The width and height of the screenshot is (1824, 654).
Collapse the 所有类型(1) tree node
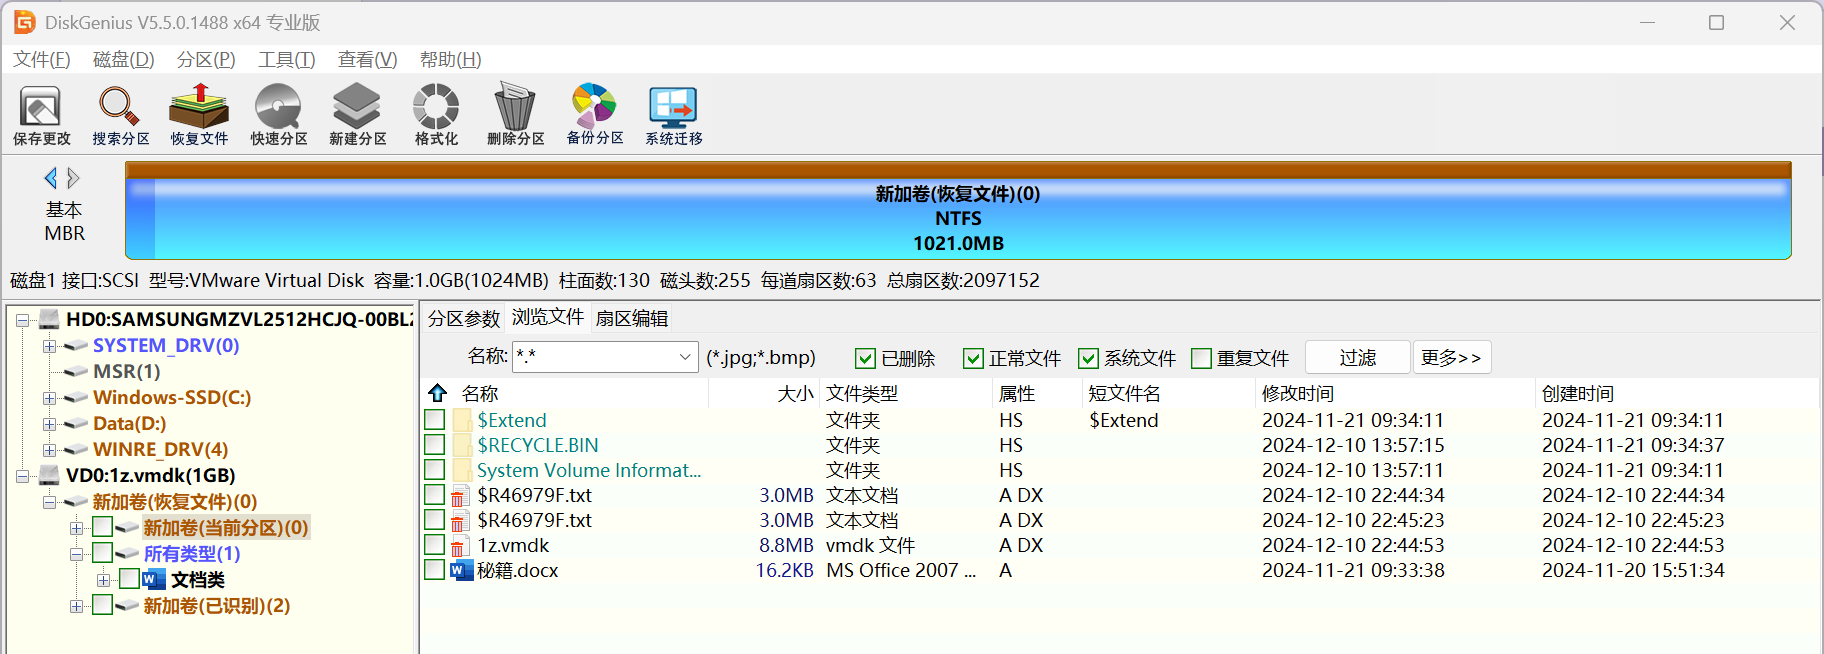tap(76, 554)
